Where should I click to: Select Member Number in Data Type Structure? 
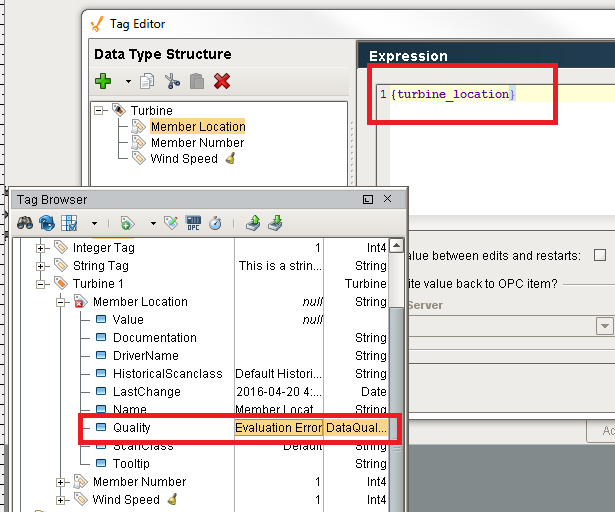pos(197,143)
